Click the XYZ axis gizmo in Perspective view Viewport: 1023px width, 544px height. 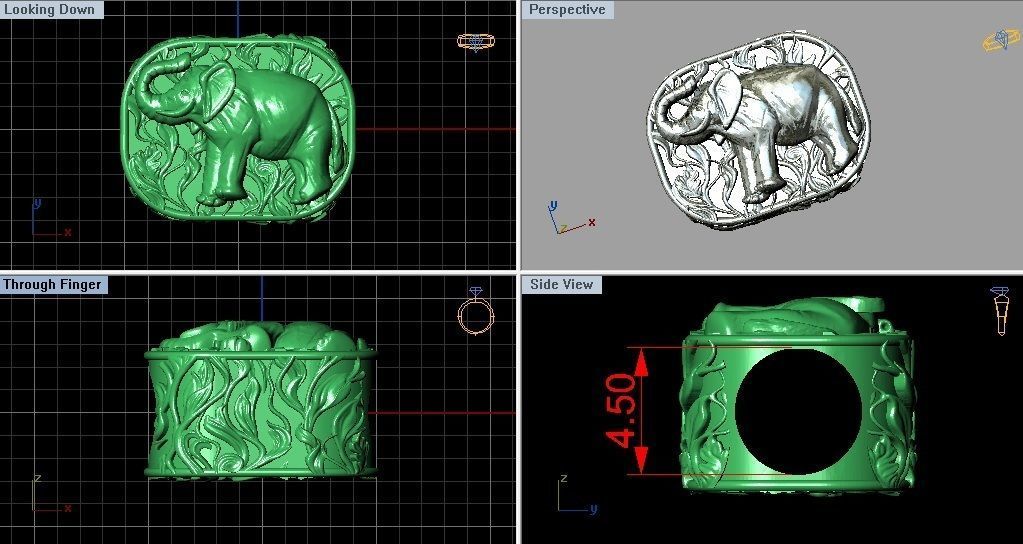[572, 219]
